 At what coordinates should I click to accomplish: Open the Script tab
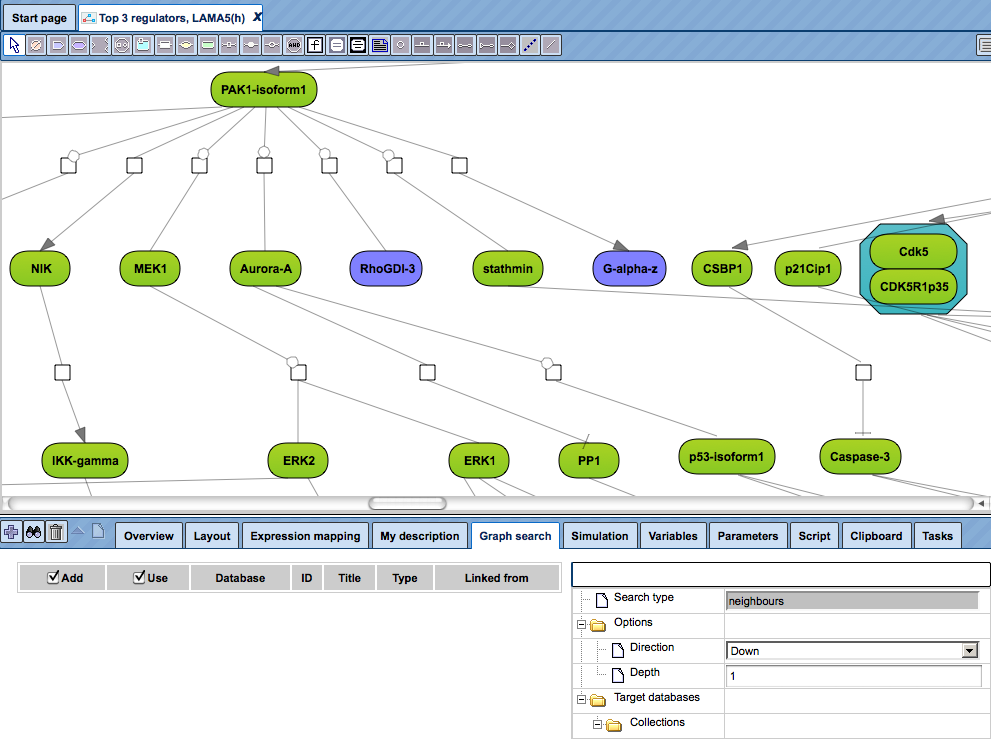814,535
